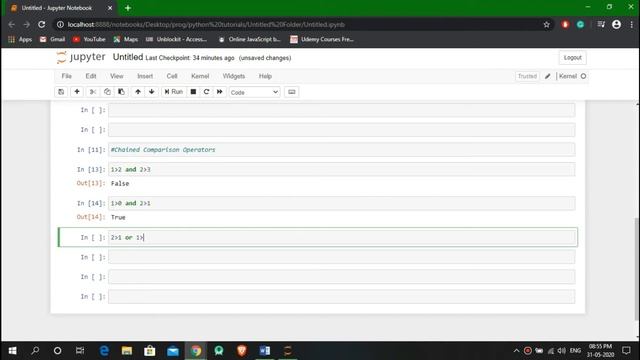Bookmark this page star icon
Viewport: 640px width, 360px height.
pyautogui.click(x=547, y=24)
